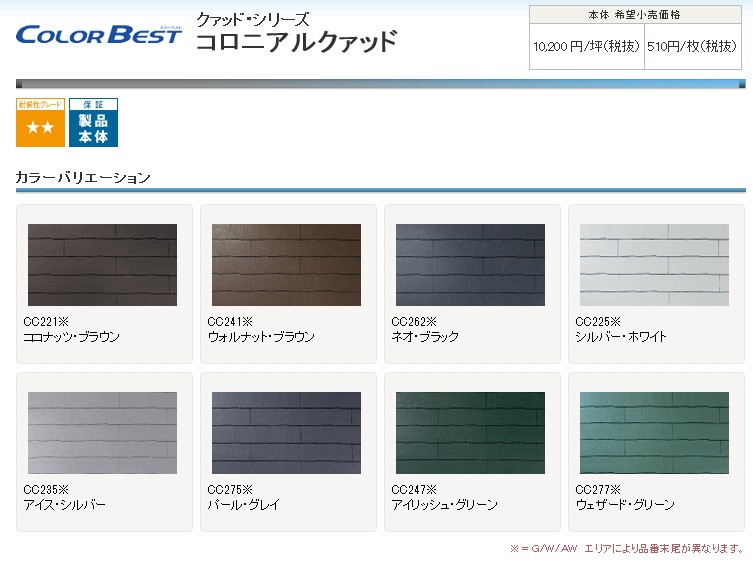The image size is (753, 563).
Task: Click the コロニアルクァッド product title
Action: tap(297, 41)
